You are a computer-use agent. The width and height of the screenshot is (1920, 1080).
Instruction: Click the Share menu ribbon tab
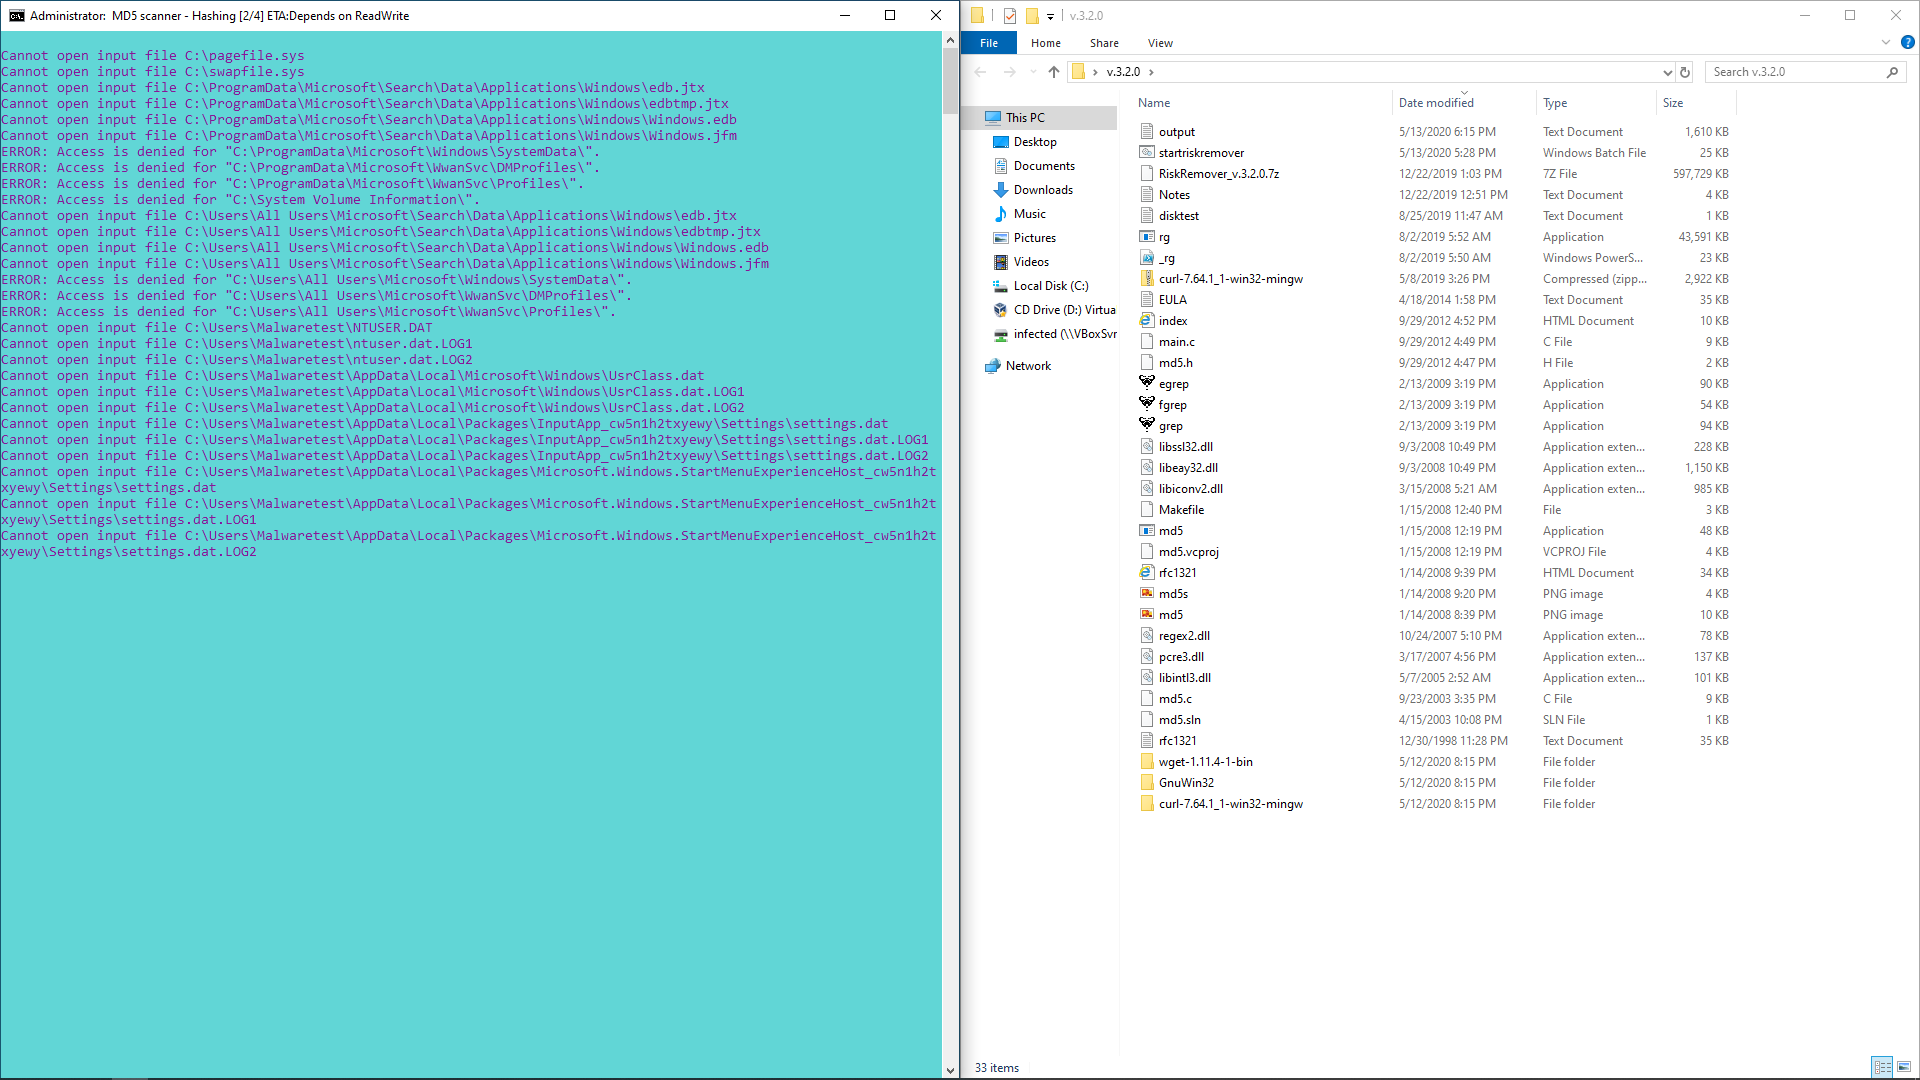pos(1105,44)
